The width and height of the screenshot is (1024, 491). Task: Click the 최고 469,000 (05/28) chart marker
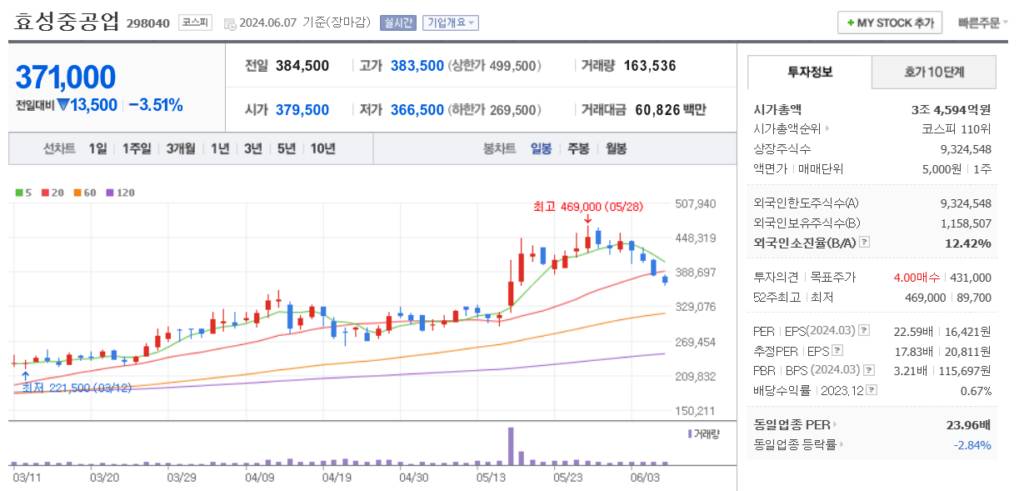point(588,207)
